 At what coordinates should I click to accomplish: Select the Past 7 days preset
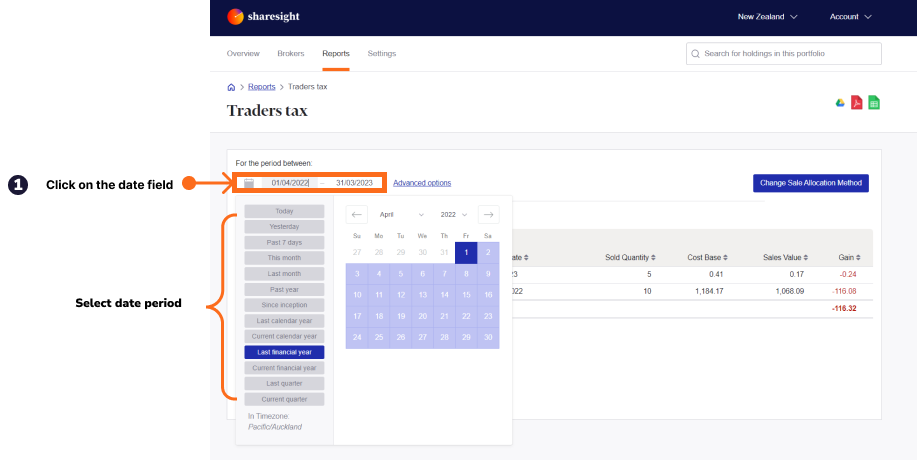click(284, 243)
